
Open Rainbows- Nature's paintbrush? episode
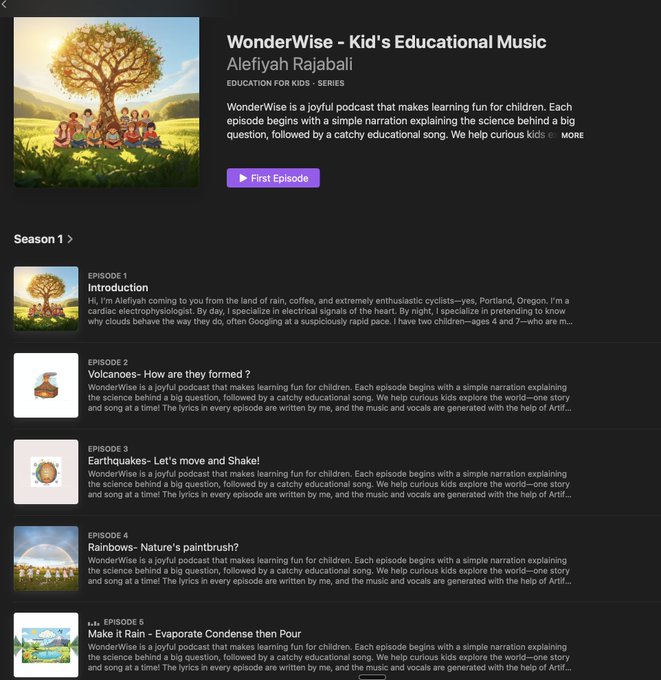tap(163, 547)
